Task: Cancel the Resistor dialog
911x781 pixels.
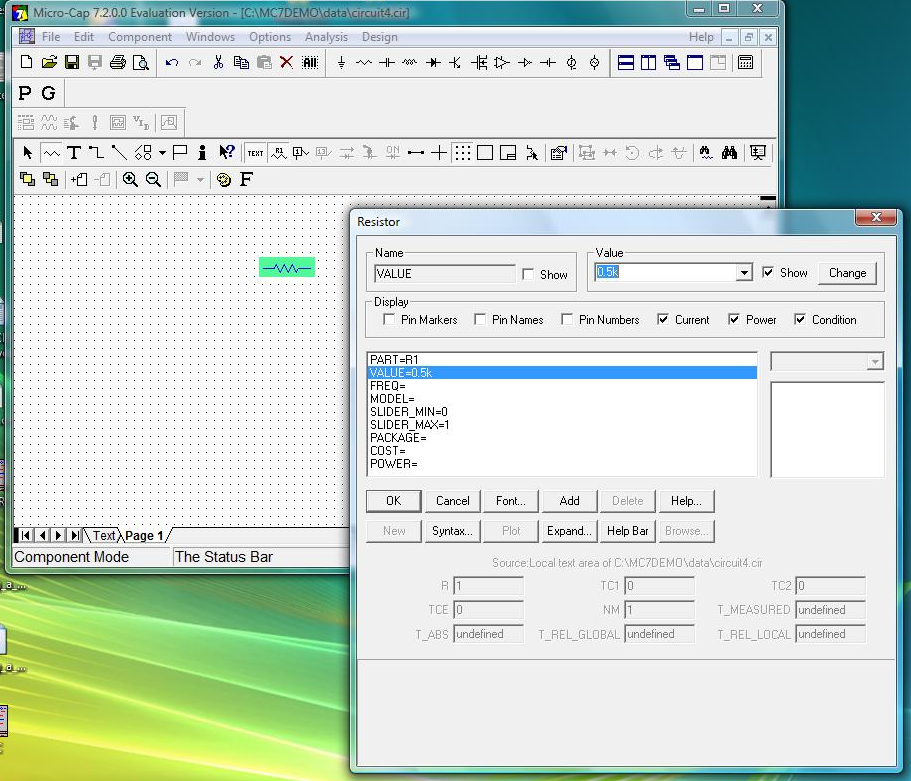Action: (x=453, y=501)
